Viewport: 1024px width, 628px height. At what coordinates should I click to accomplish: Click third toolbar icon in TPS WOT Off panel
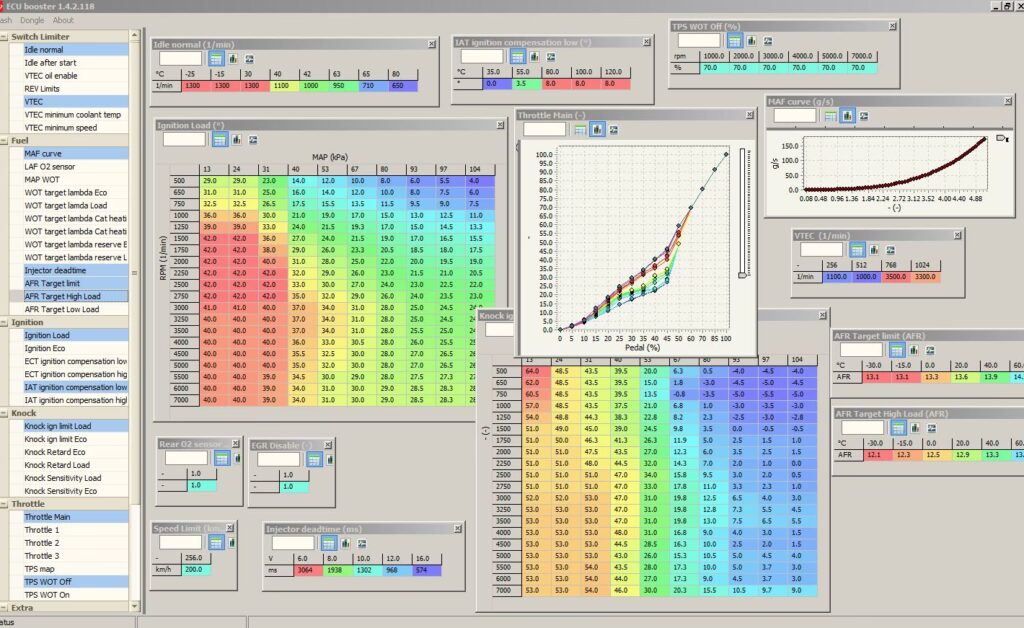click(x=767, y=41)
